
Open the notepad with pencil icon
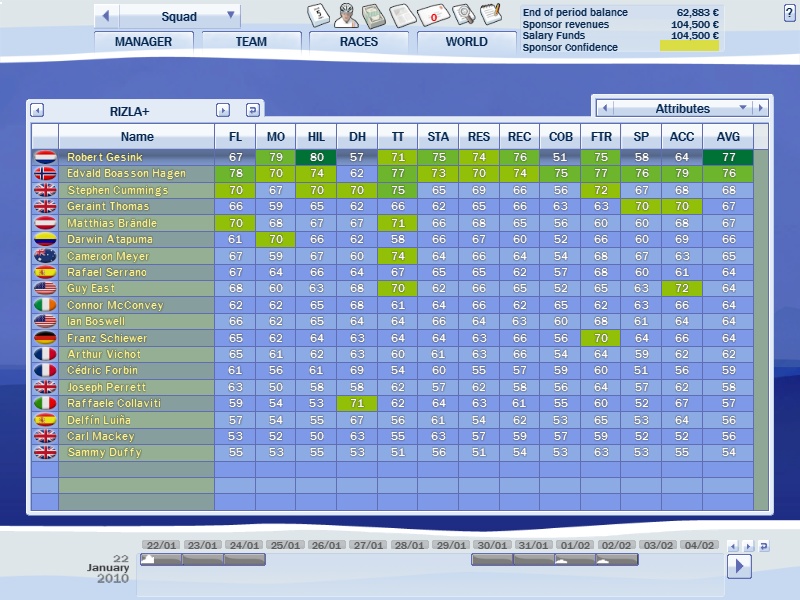490,14
